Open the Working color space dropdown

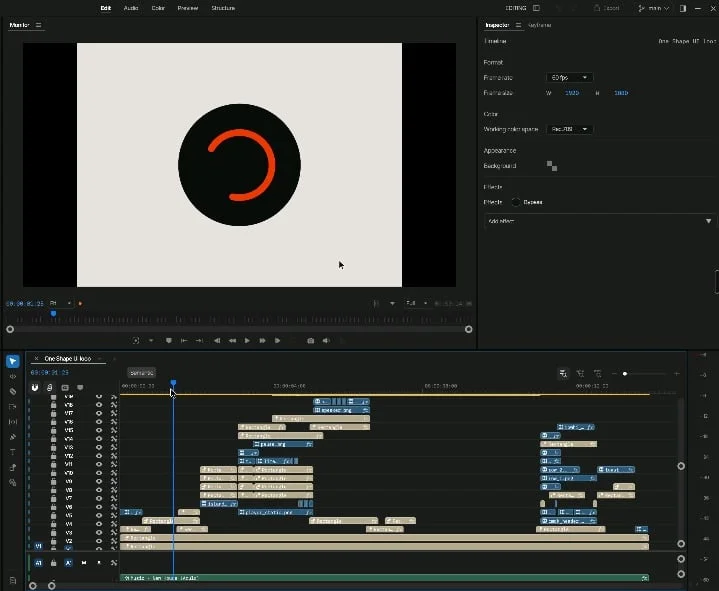[569, 129]
